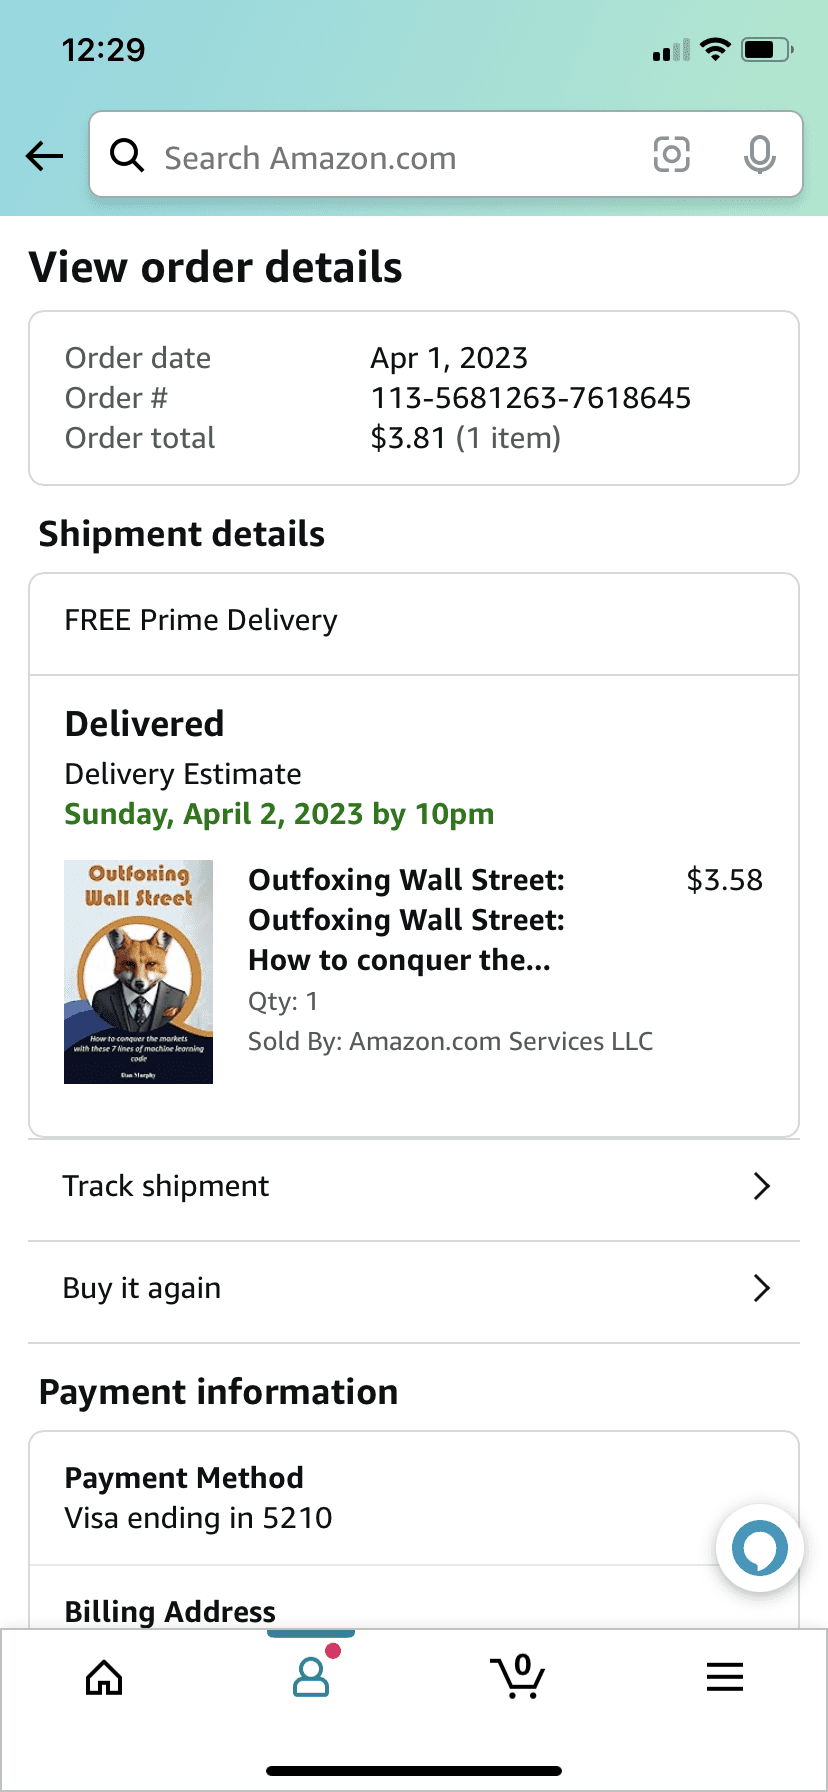Image resolution: width=828 pixels, height=1792 pixels.
Task: Tap the back arrow icon
Action: pos(45,156)
